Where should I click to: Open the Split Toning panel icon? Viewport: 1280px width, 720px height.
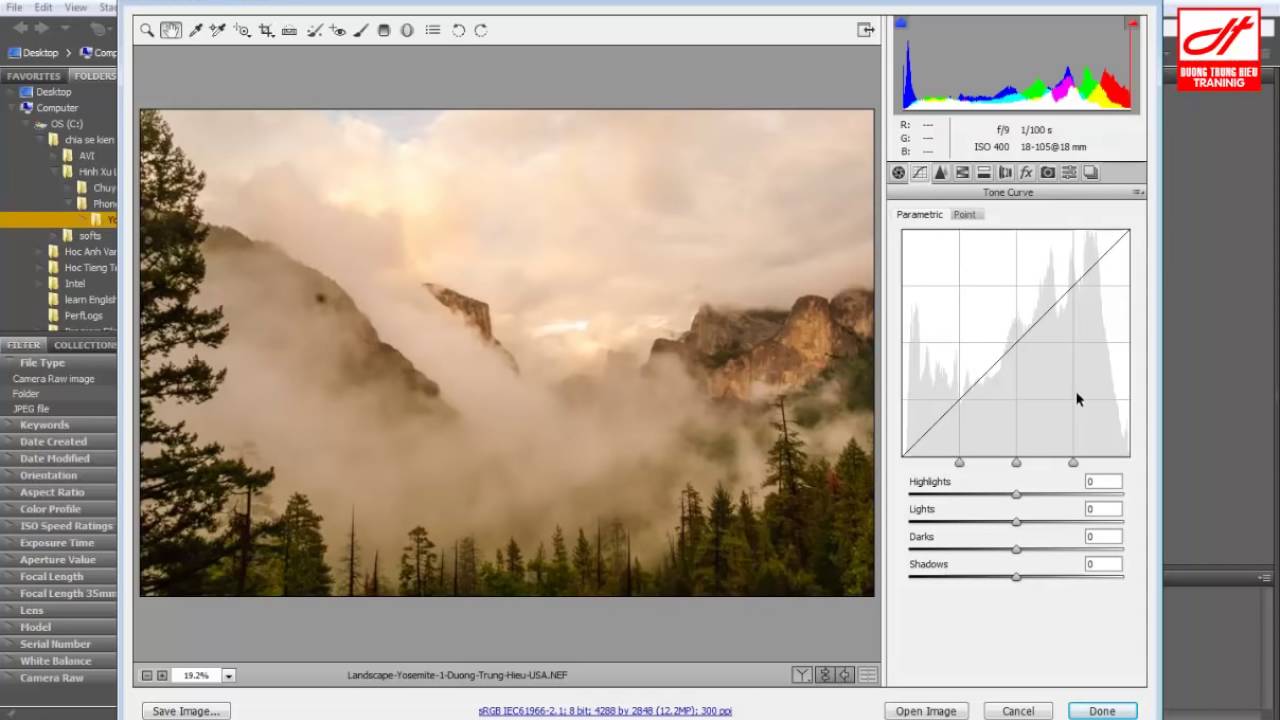pos(984,173)
